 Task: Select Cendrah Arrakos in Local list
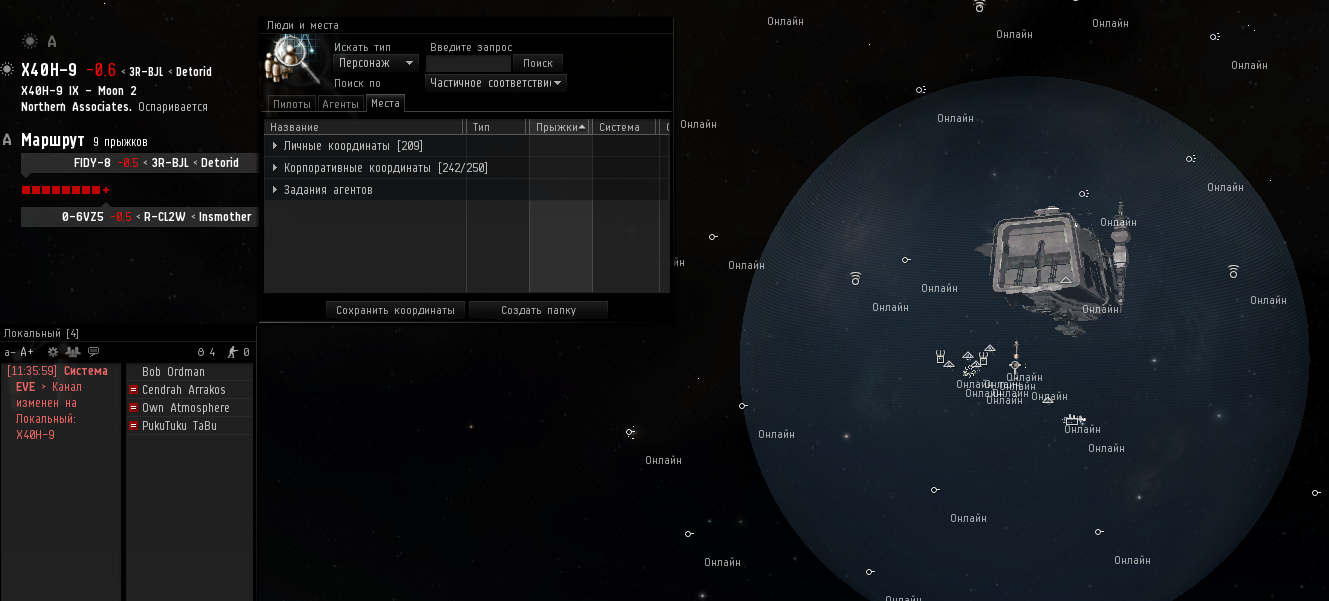189,390
